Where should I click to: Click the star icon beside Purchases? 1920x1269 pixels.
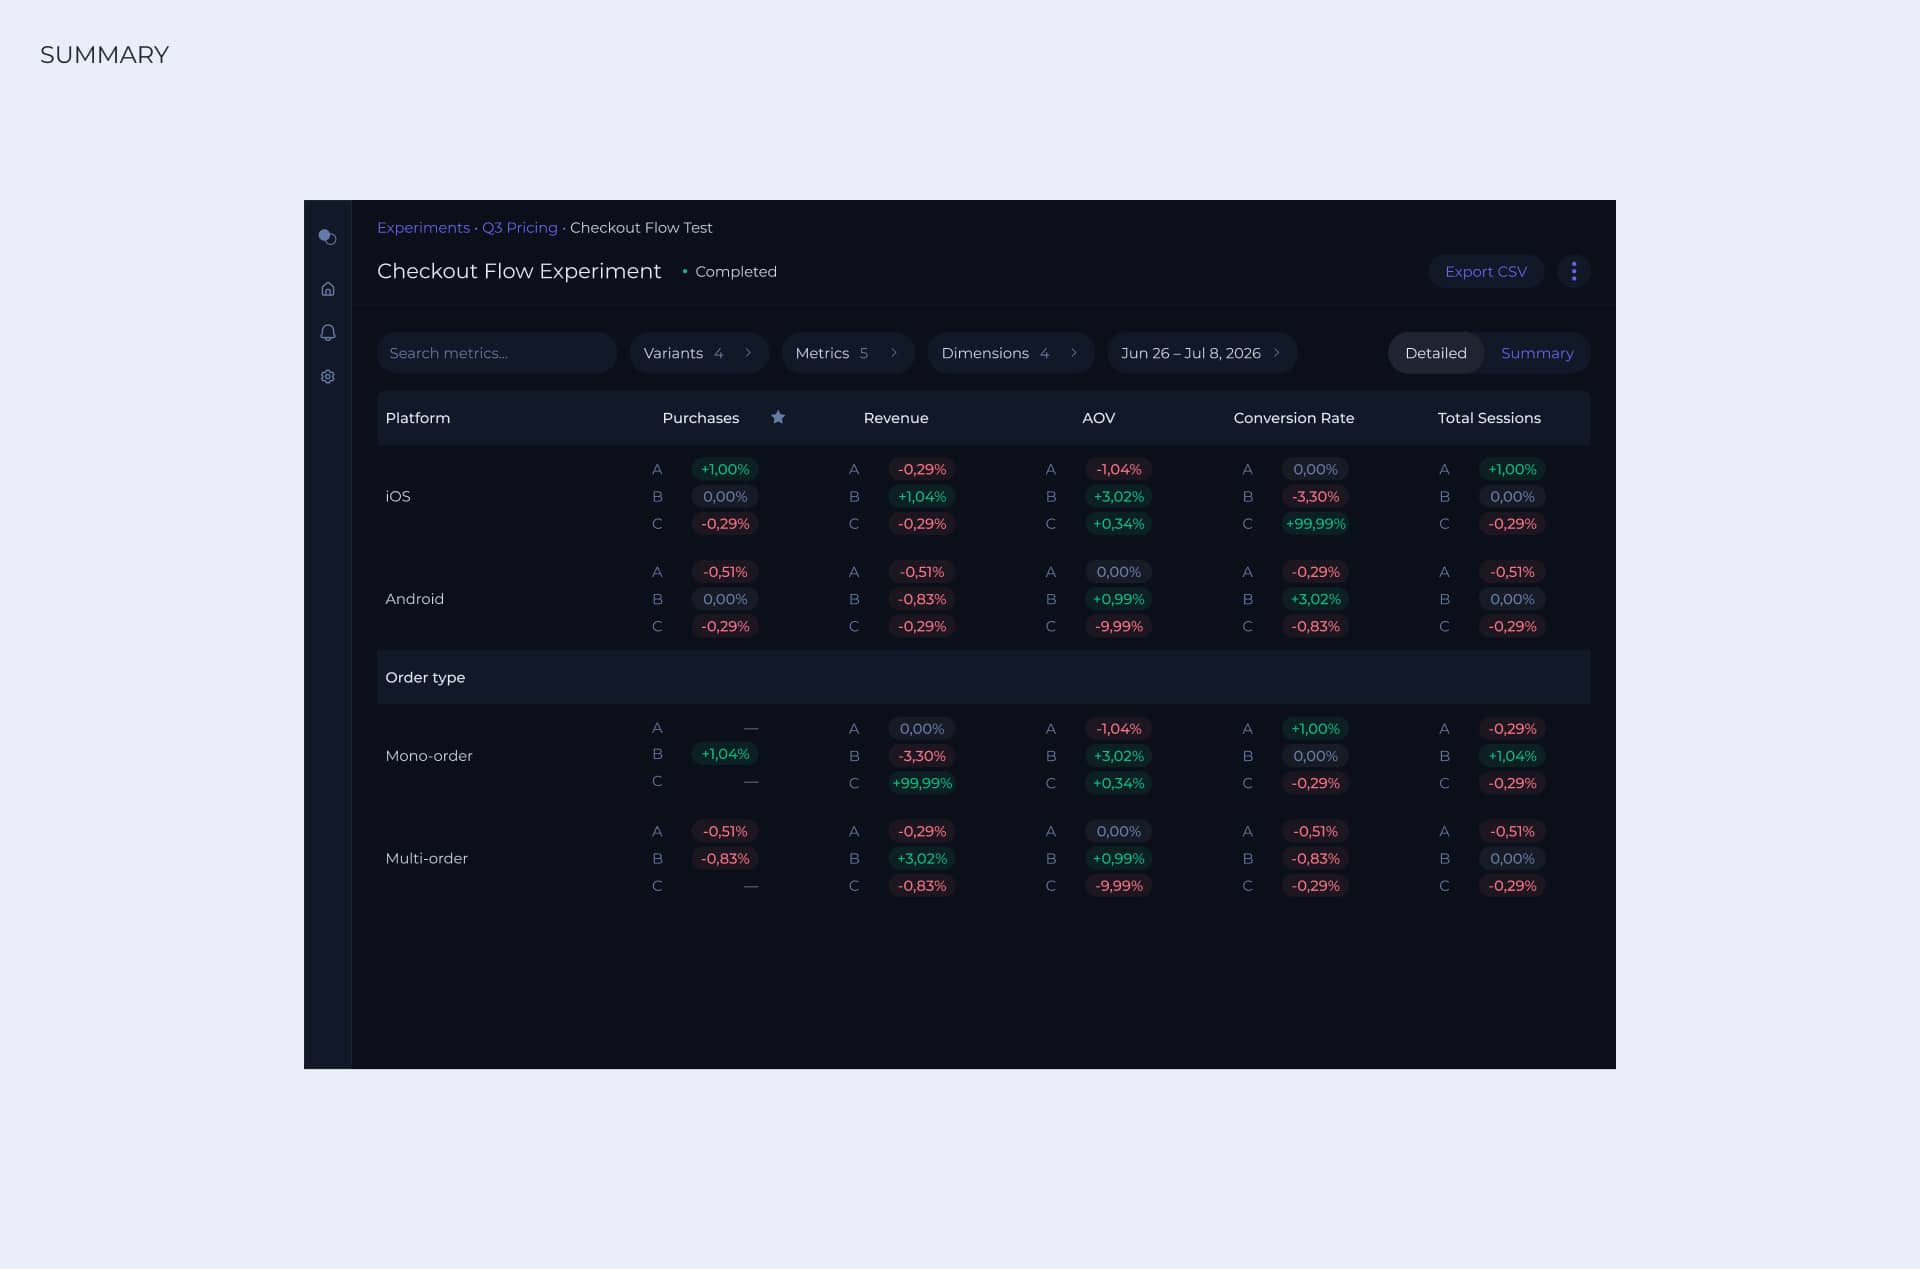click(778, 417)
